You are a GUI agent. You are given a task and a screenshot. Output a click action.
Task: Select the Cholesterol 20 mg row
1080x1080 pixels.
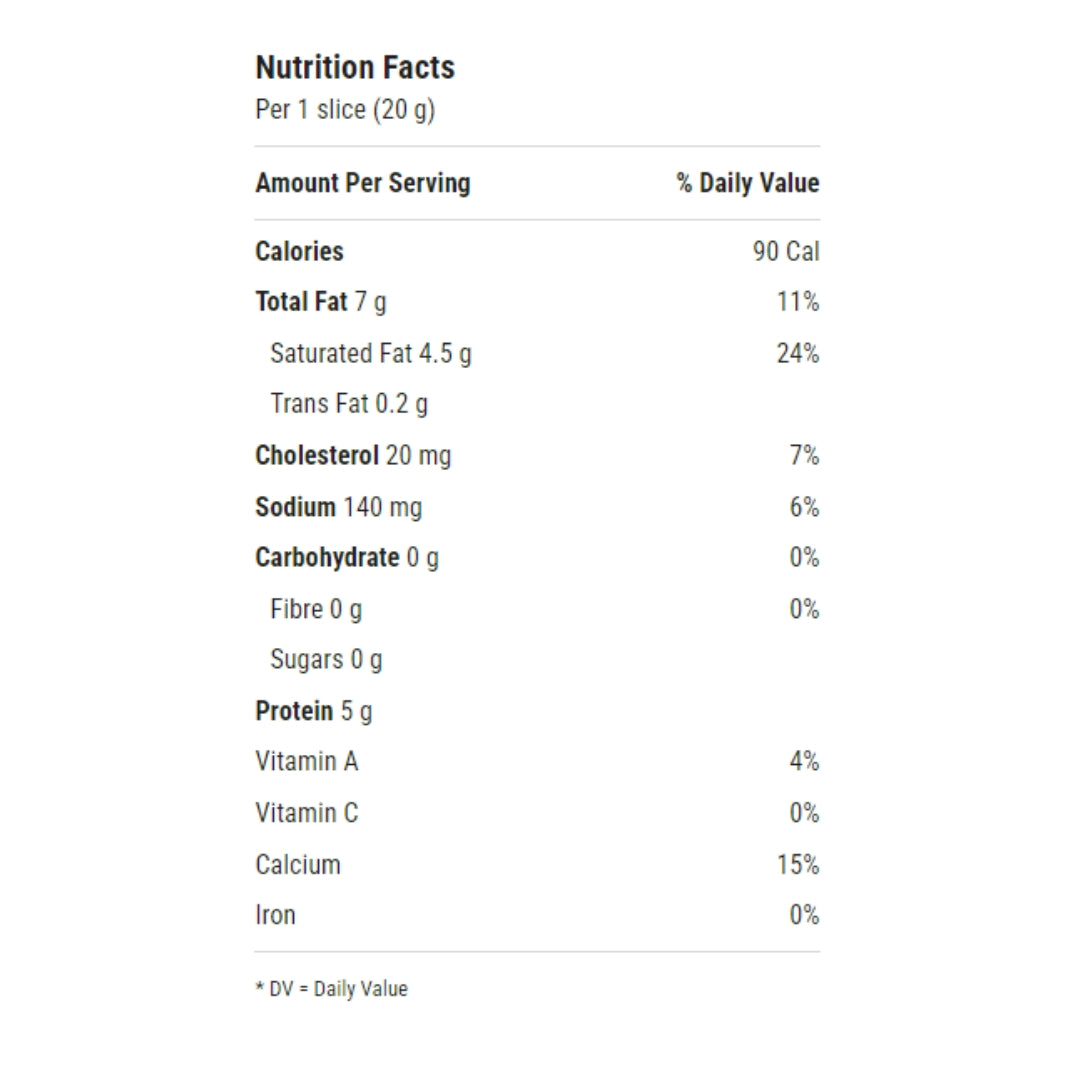point(537,456)
